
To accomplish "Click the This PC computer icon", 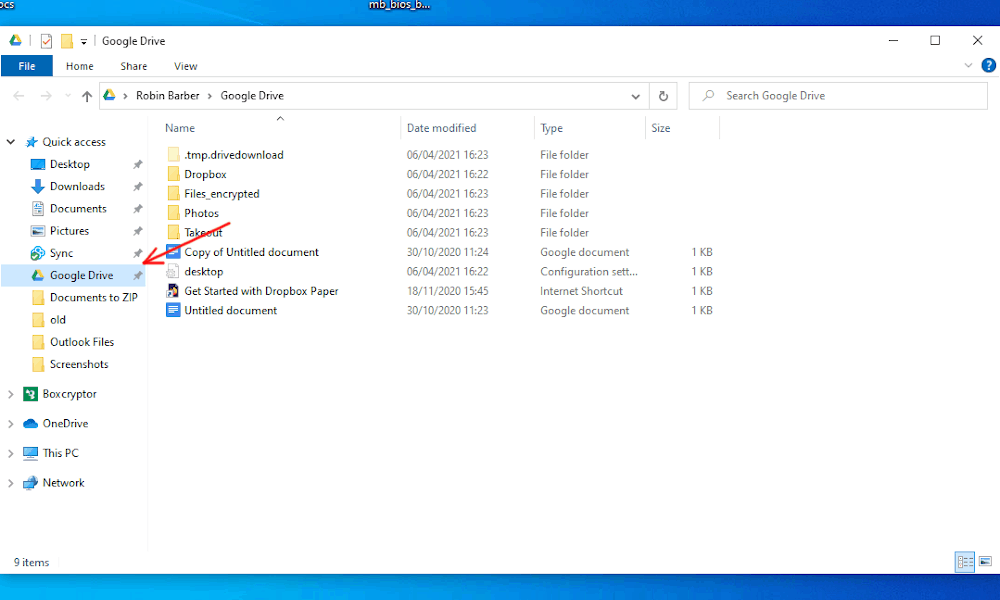I will click(30, 453).
